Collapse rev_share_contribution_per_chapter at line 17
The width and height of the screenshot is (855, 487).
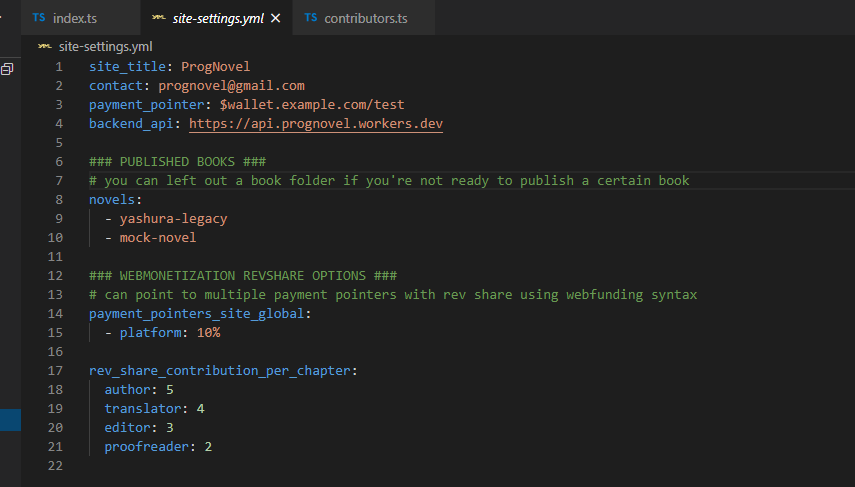(77, 371)
